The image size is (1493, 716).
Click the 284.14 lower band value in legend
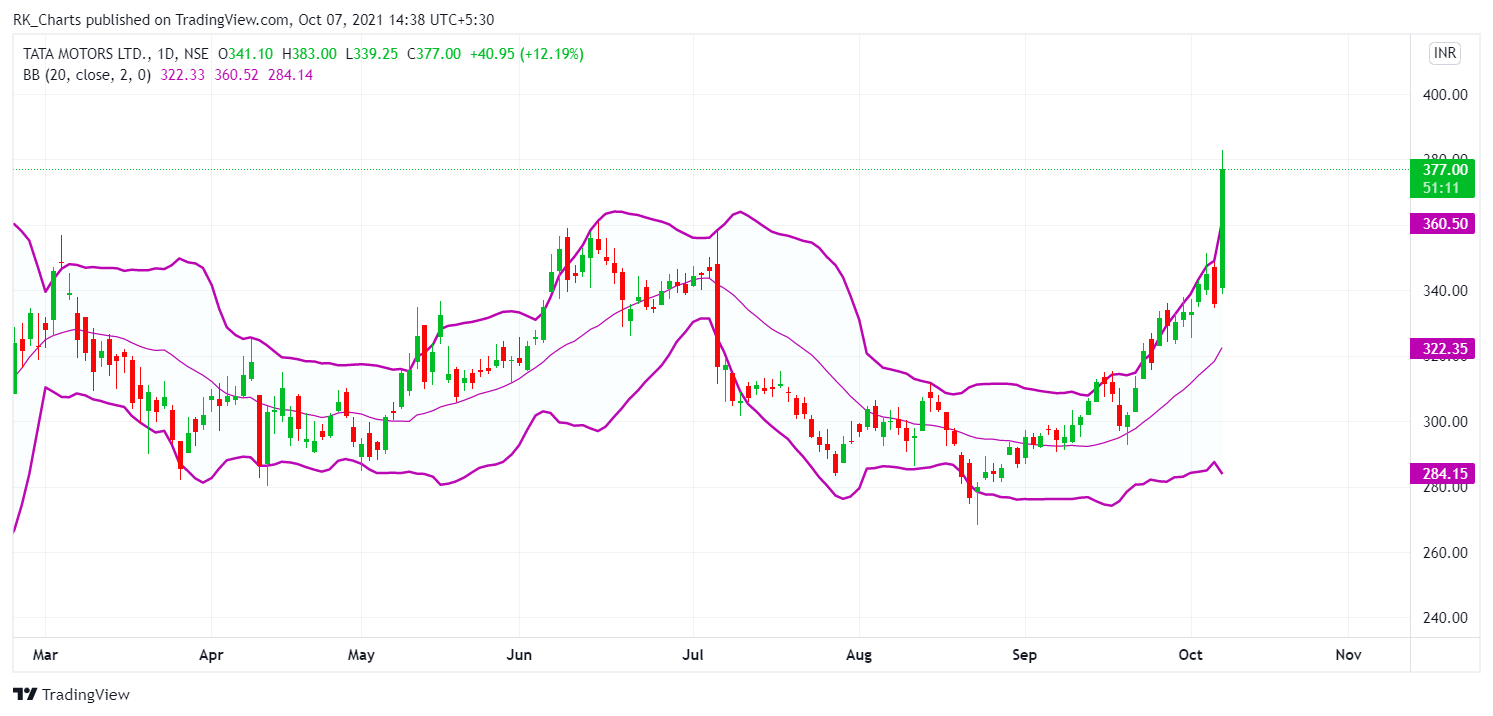(x=290, y=74)
